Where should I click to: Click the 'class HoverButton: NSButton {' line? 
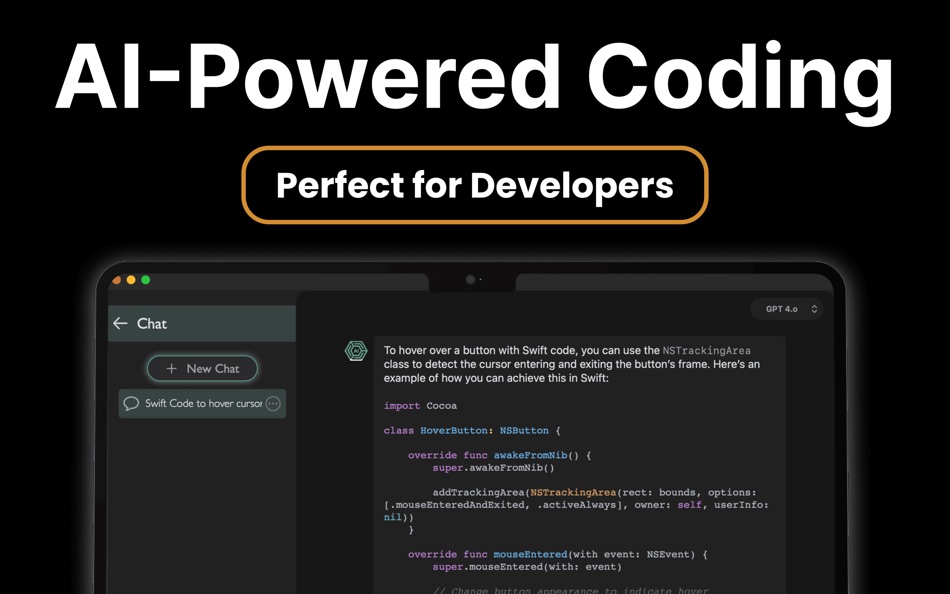click(x=472, y=431)
